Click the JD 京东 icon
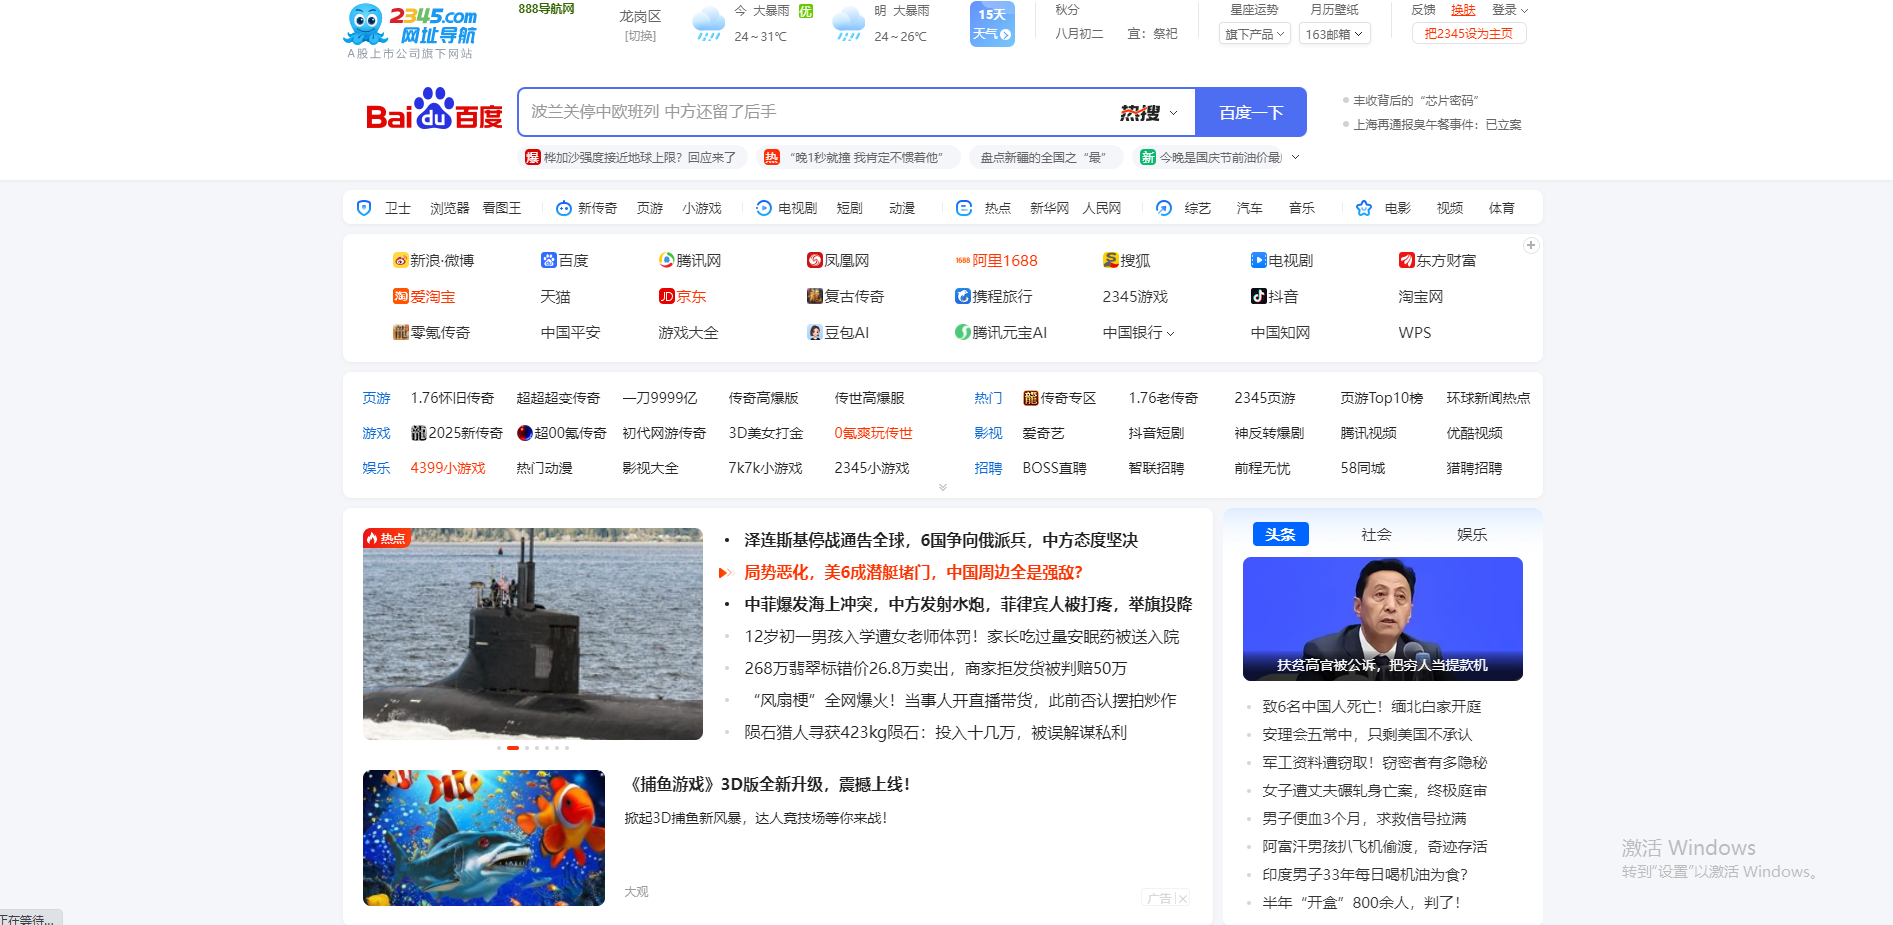1893x925 pixels. 667,296
